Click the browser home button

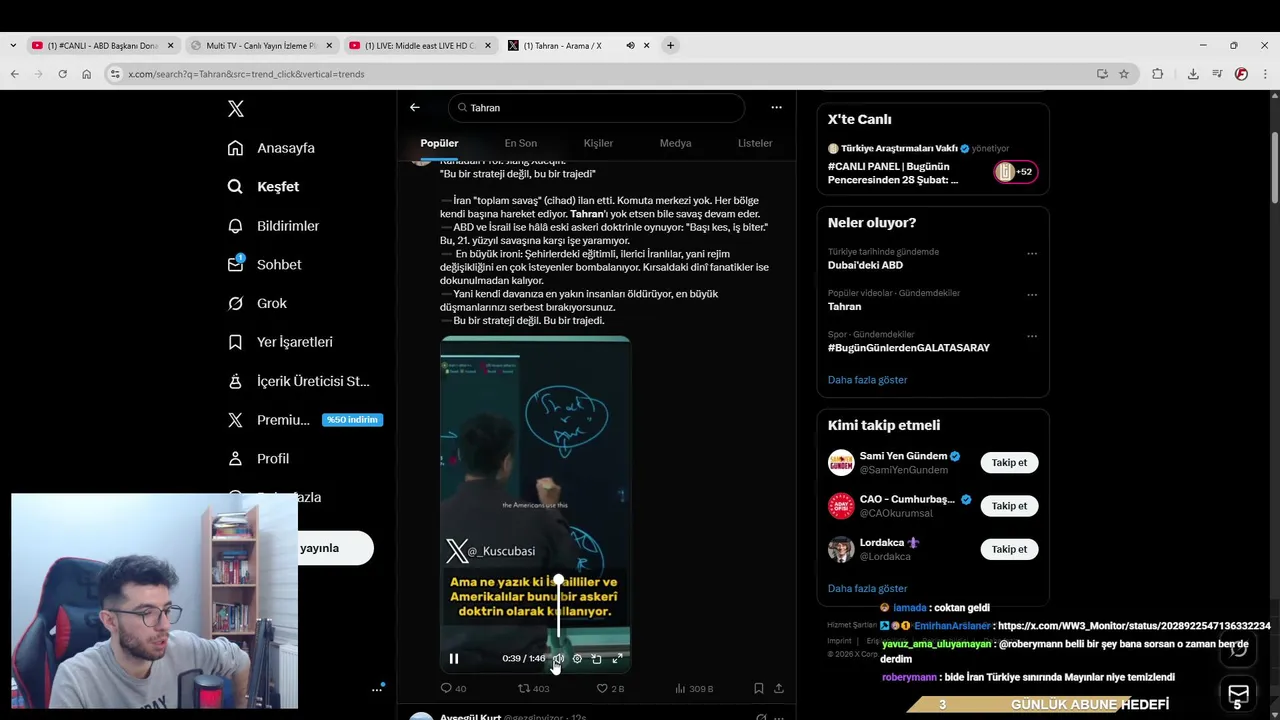[x=87, y=74]
